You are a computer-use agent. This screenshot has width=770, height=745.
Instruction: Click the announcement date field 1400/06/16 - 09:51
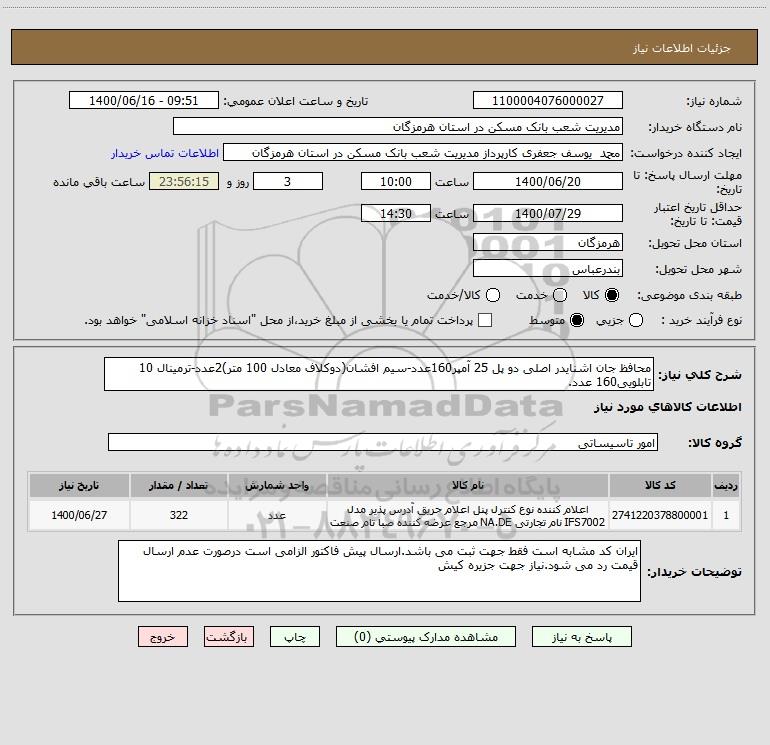click(143, 100)
